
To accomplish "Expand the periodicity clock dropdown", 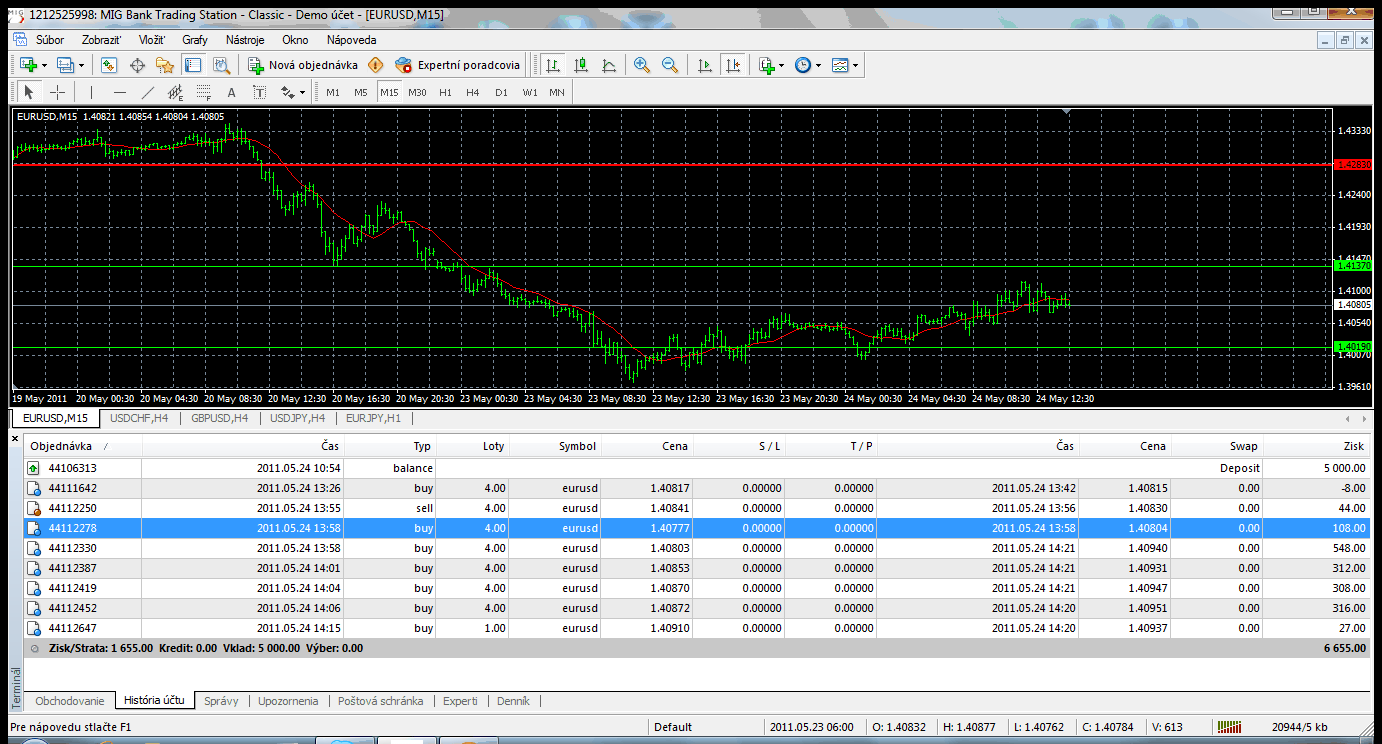I will point(818,65).
